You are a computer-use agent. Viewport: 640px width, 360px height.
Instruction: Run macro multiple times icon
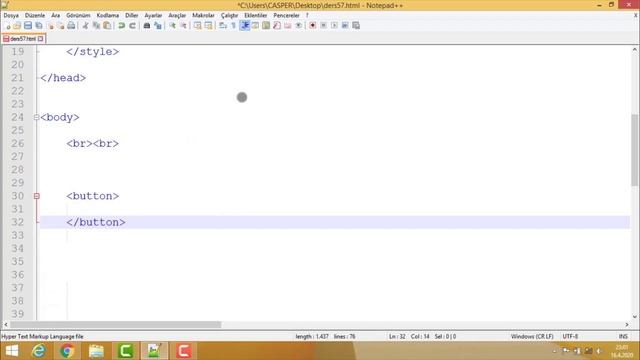click(345, 26)
